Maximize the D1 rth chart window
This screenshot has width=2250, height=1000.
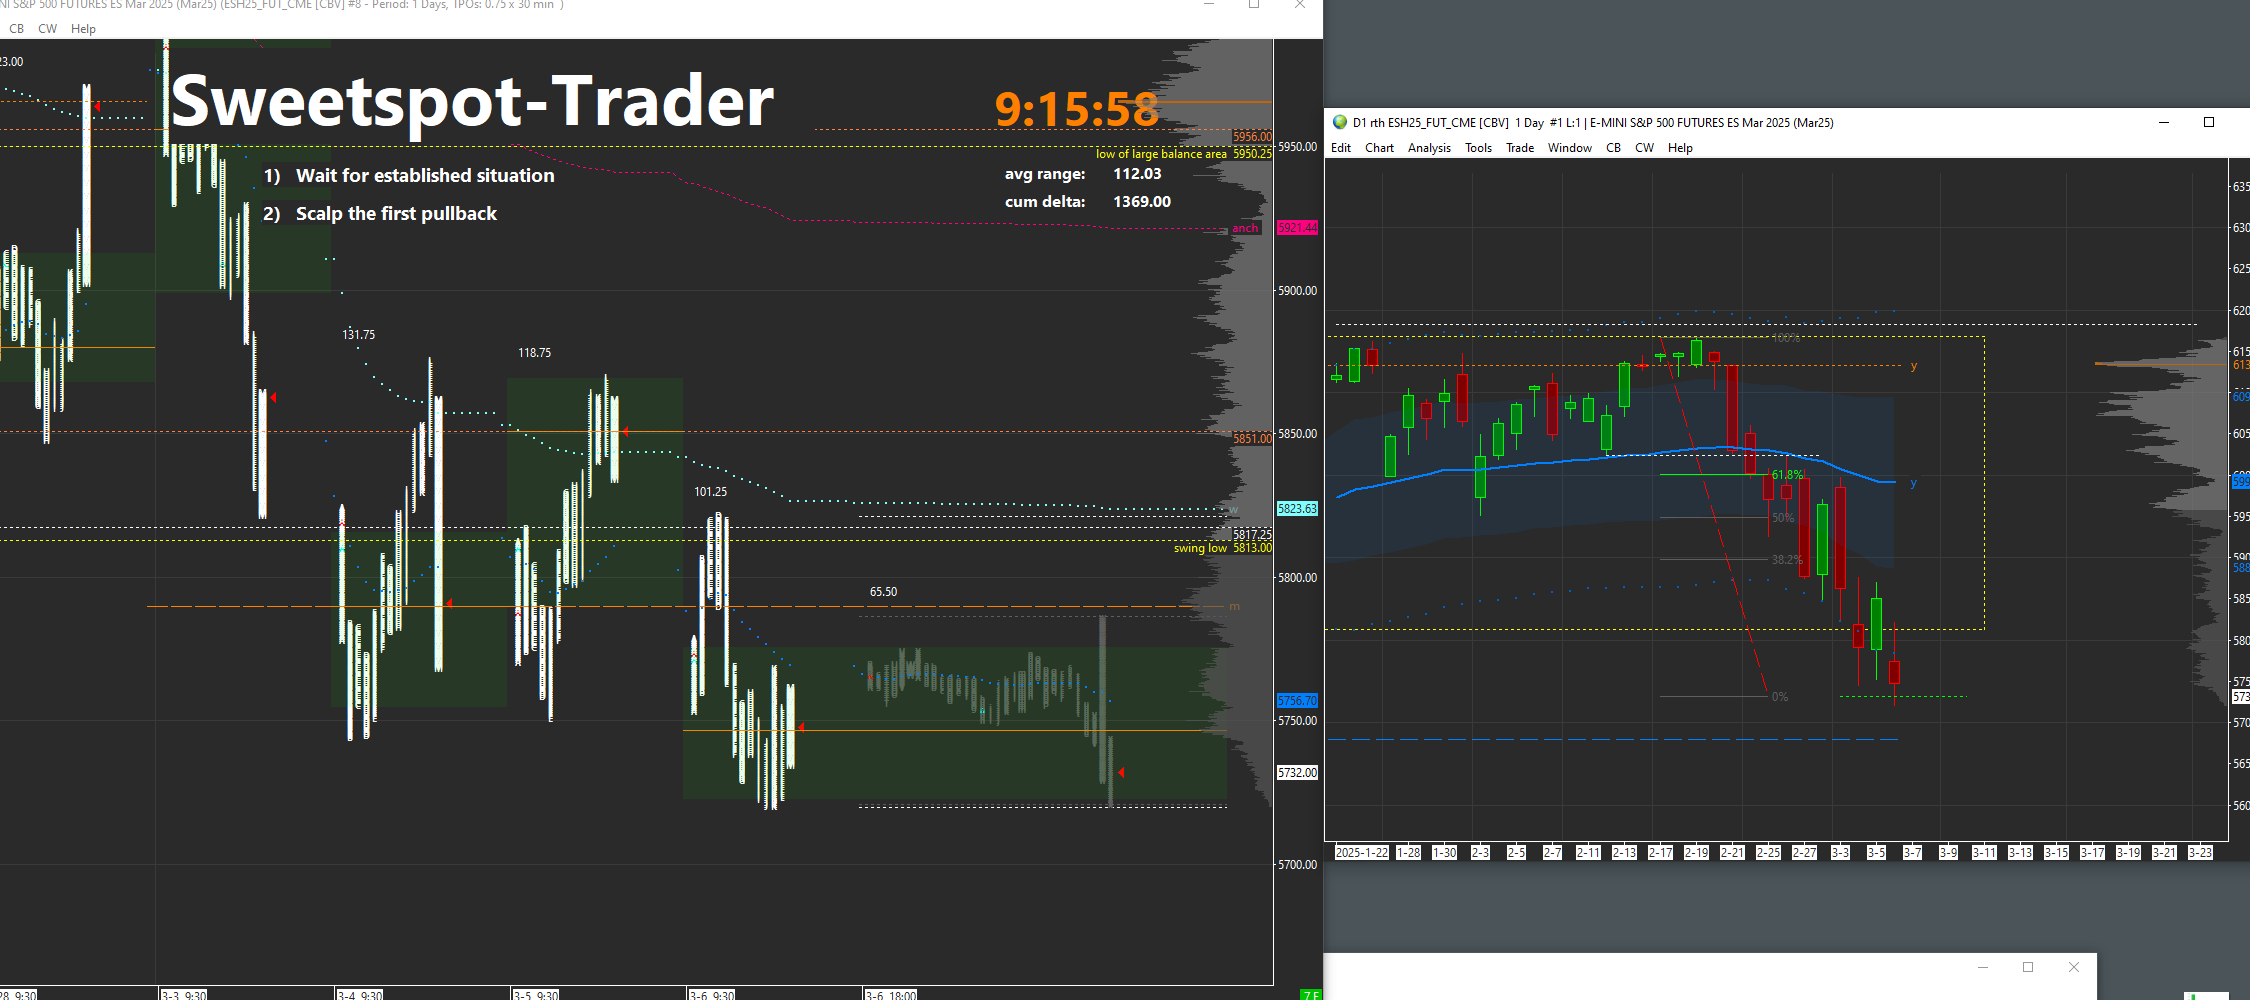point(2209,122)
